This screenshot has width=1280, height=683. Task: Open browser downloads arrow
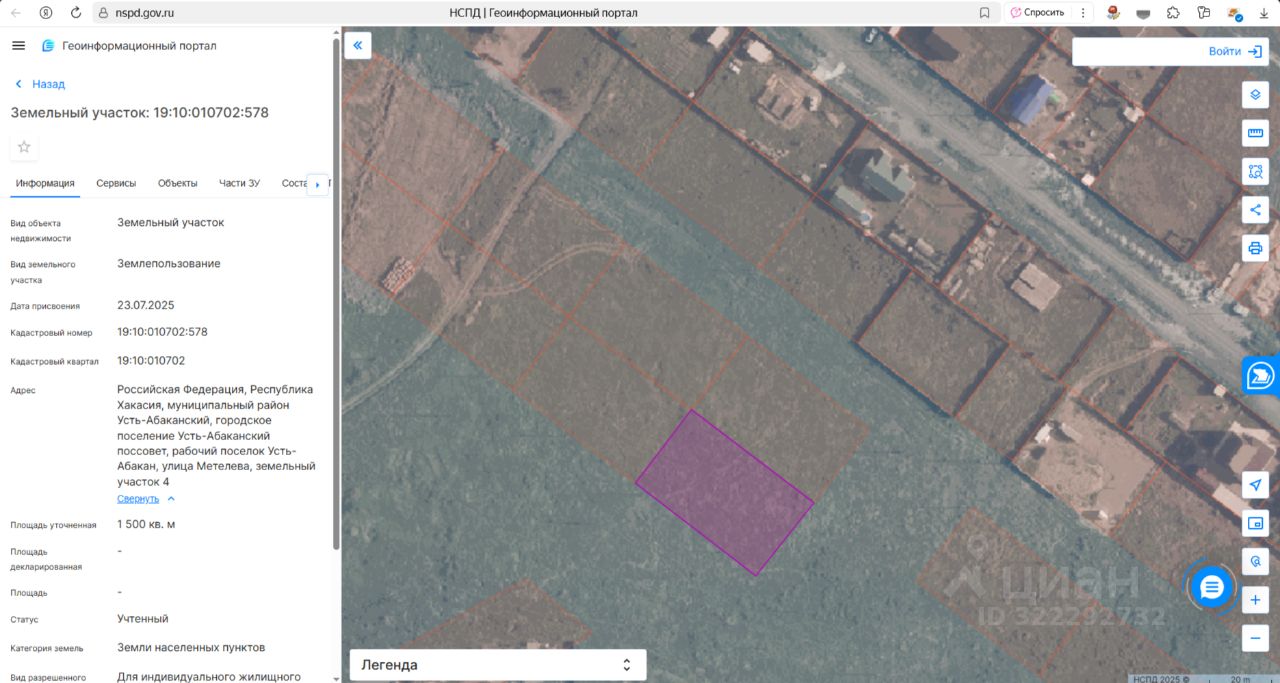pyautogui.click(x=1263, y=13)
